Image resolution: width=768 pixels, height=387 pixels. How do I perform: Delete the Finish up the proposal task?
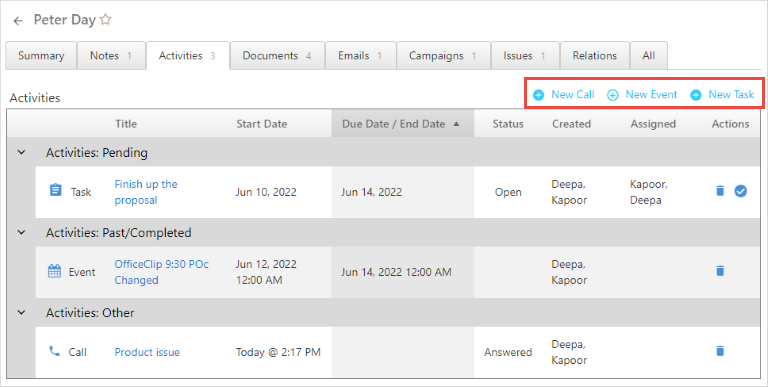click(x=720, y=191)
